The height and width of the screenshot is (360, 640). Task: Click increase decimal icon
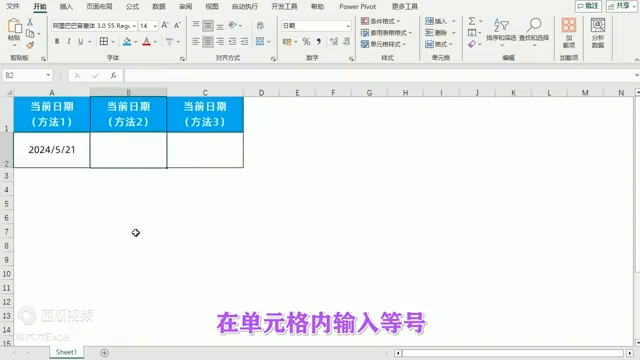tap(333, 41)
